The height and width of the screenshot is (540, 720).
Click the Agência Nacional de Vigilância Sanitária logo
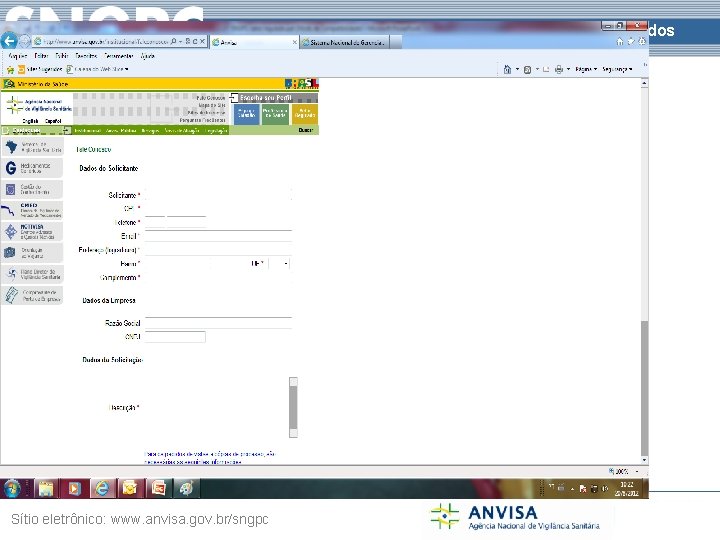click(38, 105)
